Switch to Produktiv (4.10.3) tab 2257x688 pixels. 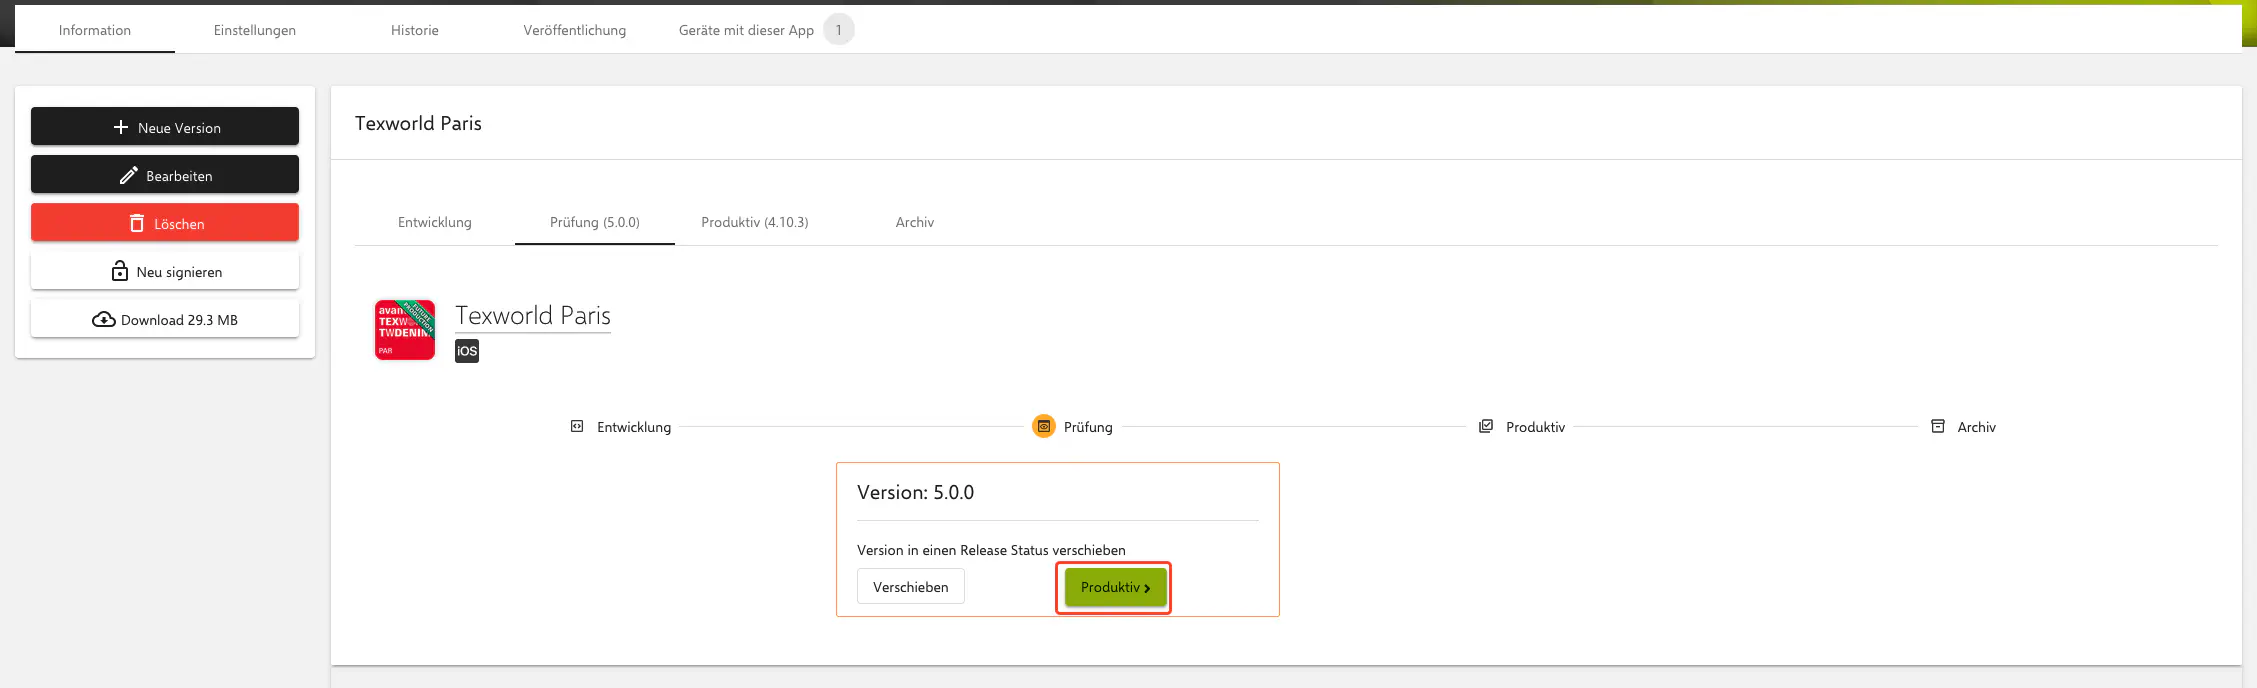pos(755,222)
